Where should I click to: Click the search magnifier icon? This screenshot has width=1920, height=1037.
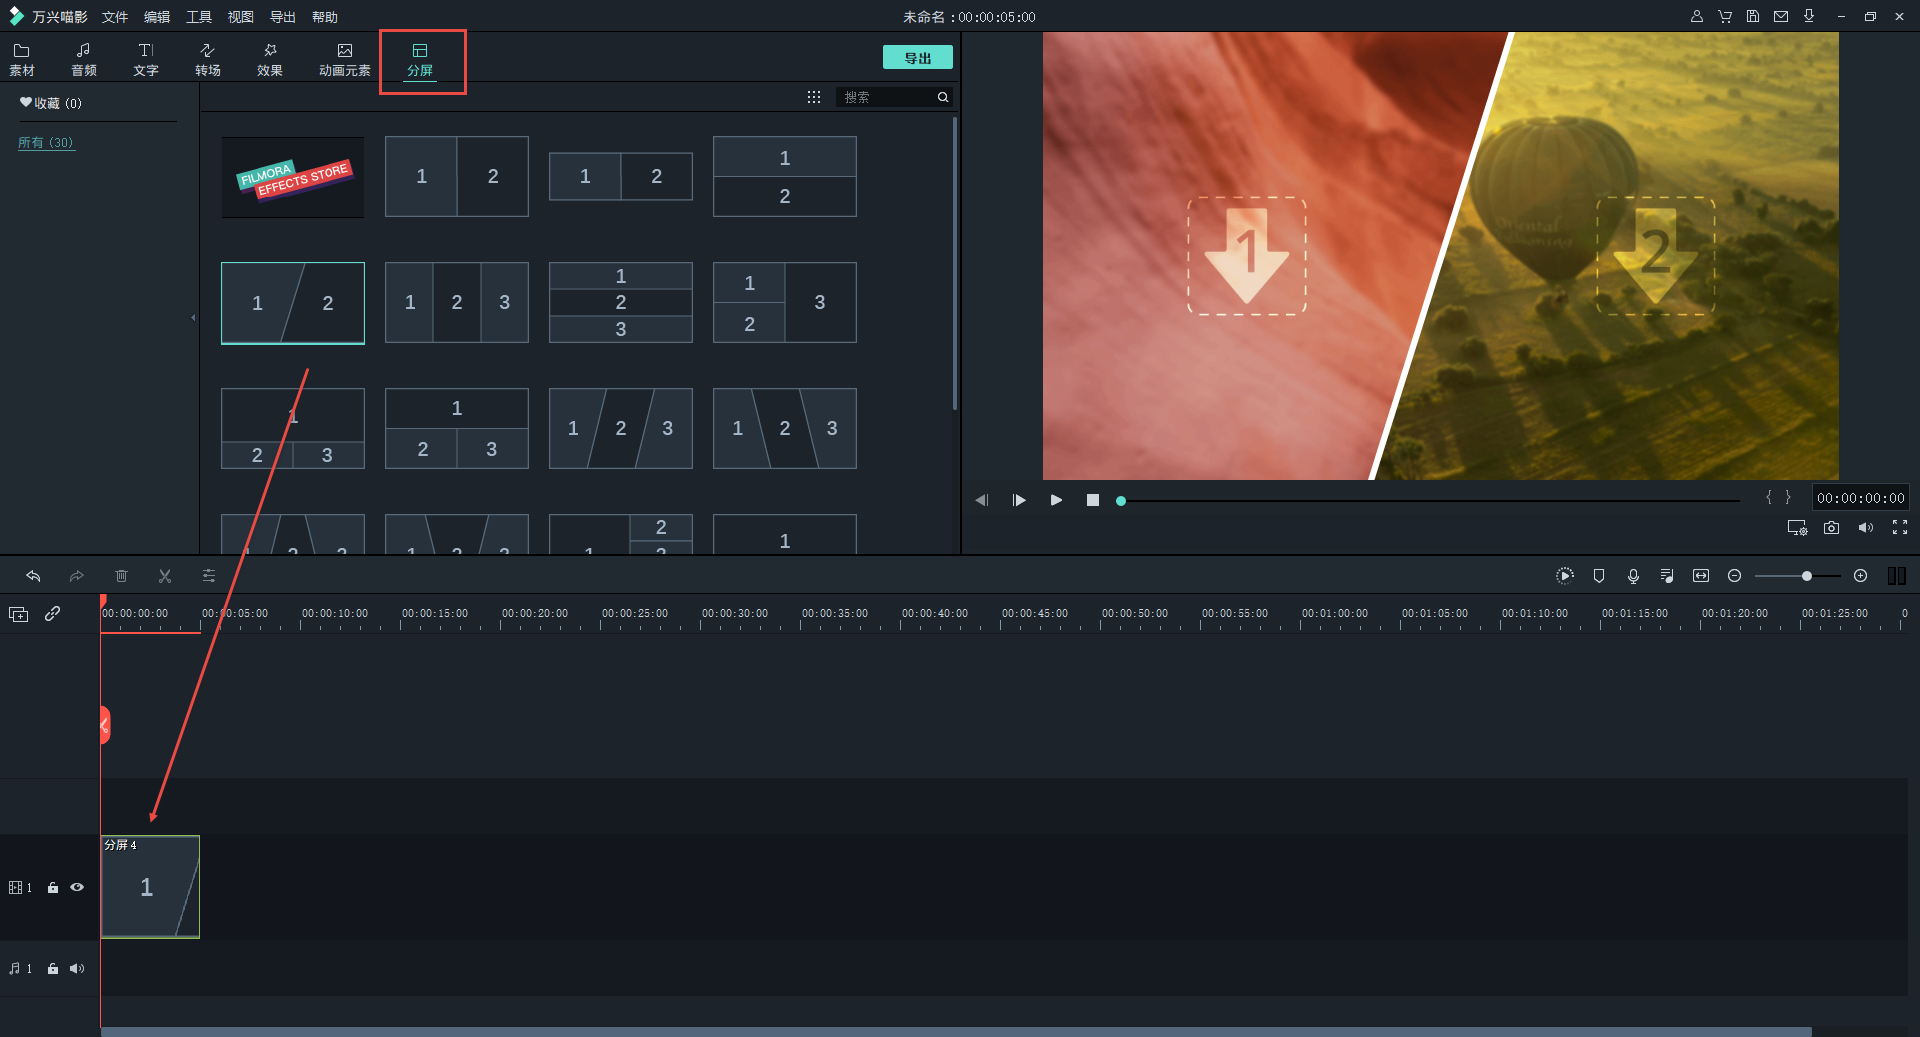click(942, 97)
